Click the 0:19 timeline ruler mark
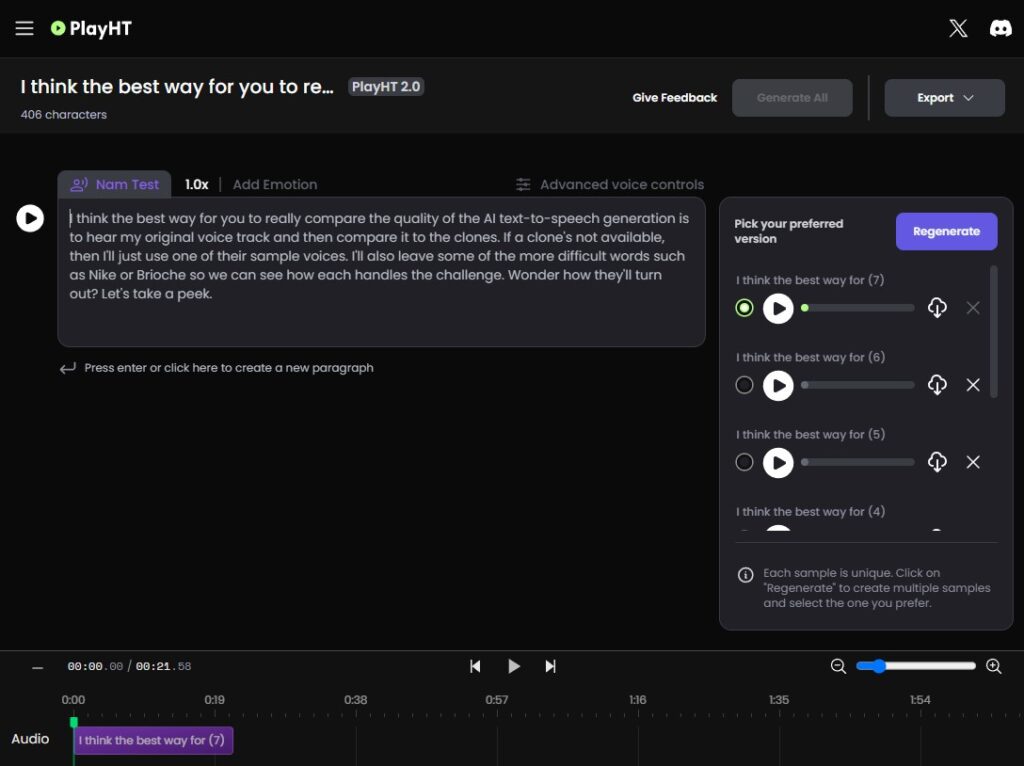1024x766 pixels. tap(214, 699)
